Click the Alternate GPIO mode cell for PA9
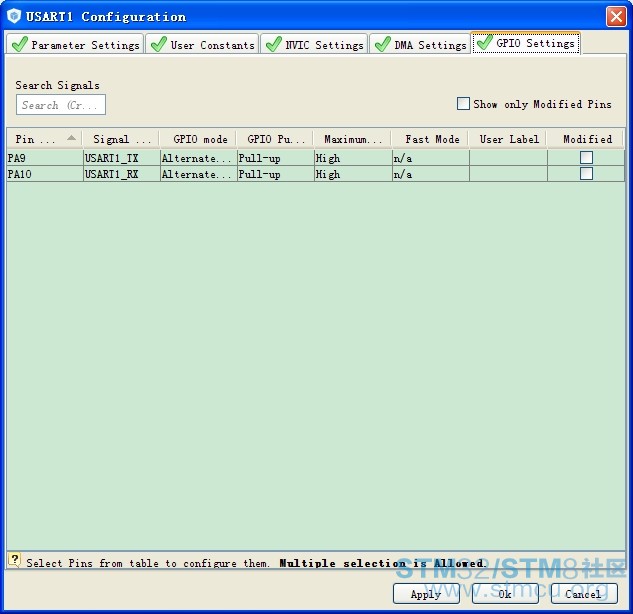Viewport: 633px width, 614px height. 198,158
